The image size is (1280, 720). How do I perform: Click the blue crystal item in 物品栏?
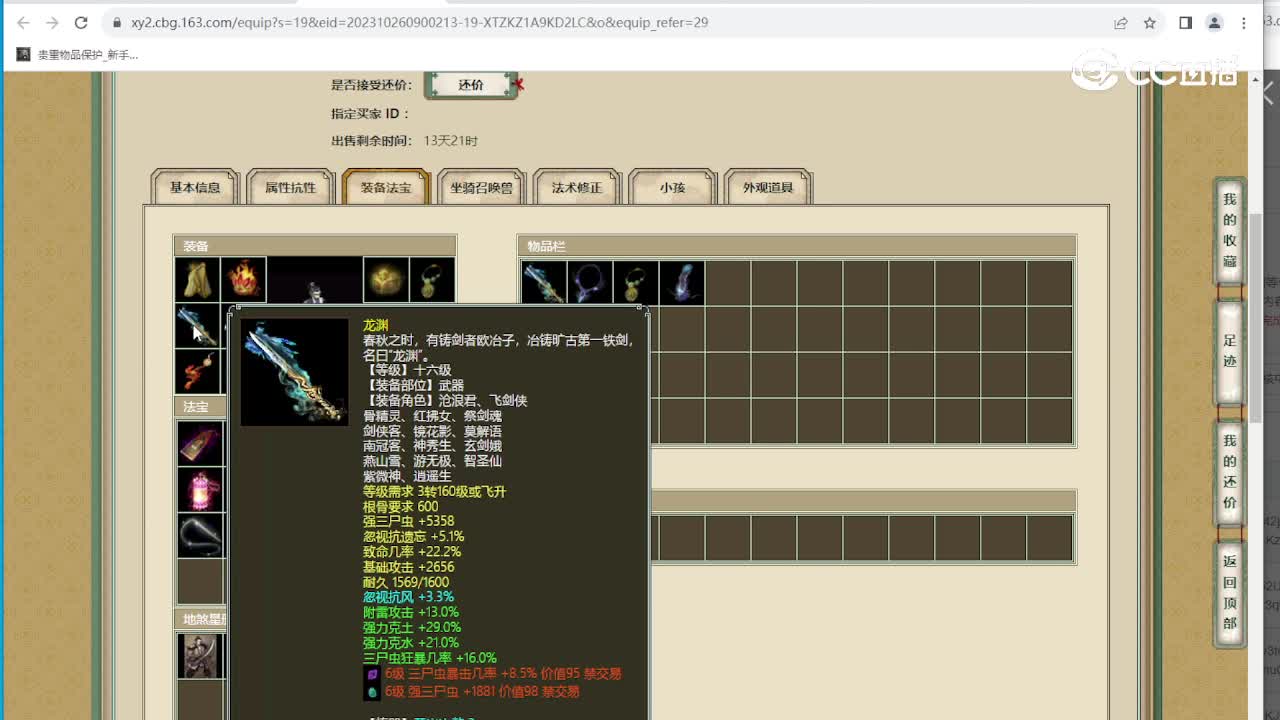681,283
